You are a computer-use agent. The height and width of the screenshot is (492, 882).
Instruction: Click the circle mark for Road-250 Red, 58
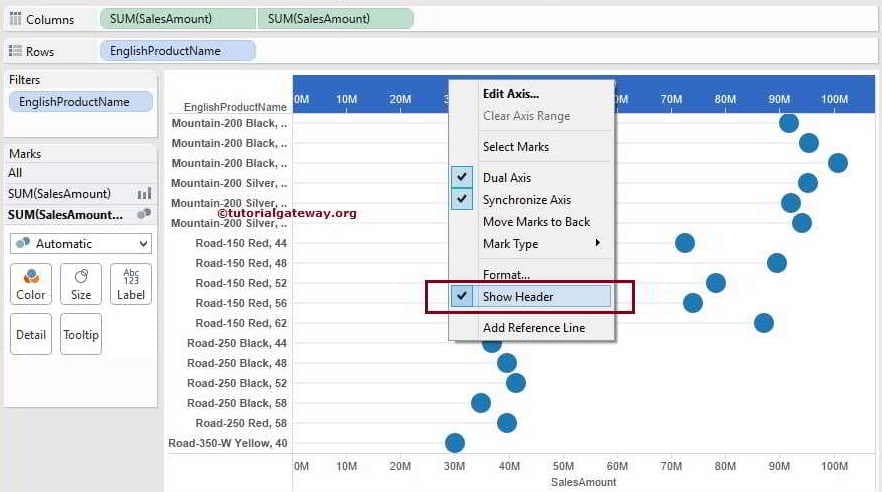pyautogui.click(x=507, y=423)
